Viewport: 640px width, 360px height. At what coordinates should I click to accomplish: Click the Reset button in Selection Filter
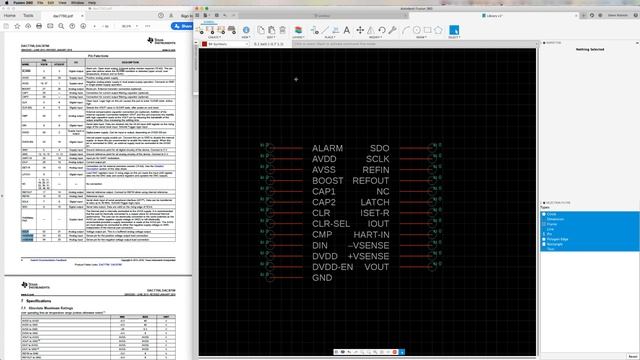pyautogui.click(x=633, y=356)
